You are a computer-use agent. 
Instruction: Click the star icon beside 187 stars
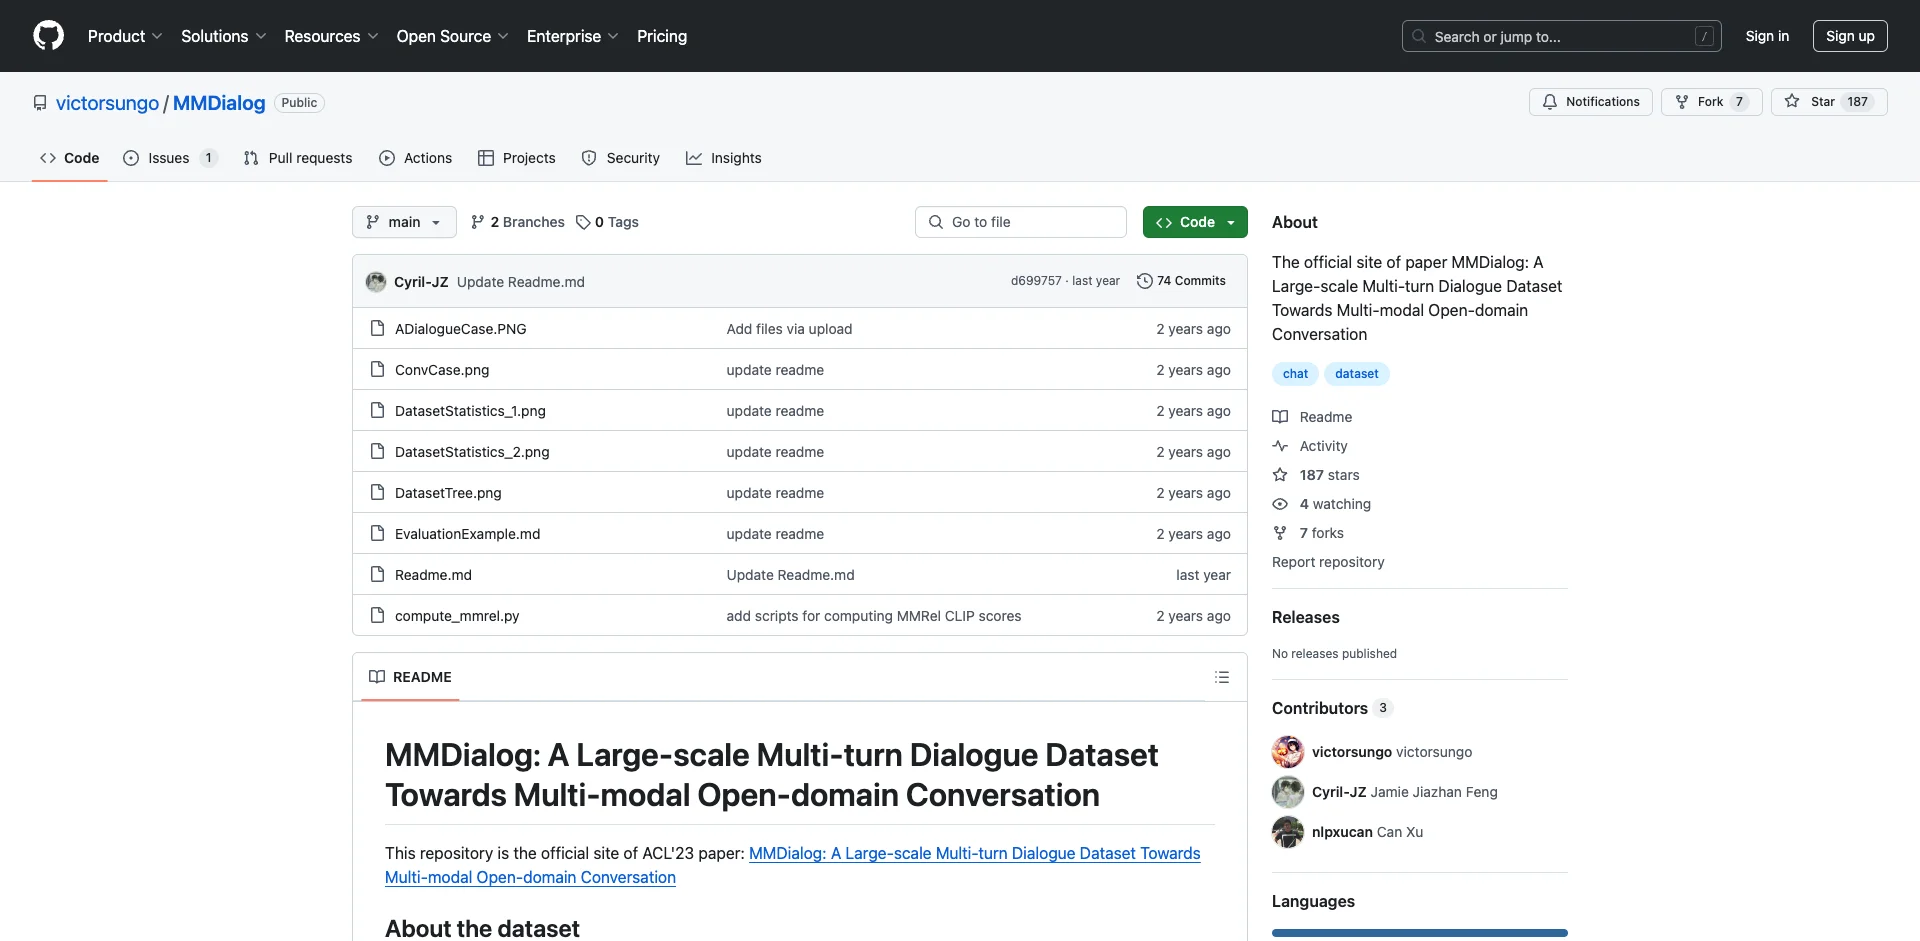point(1280,475)
